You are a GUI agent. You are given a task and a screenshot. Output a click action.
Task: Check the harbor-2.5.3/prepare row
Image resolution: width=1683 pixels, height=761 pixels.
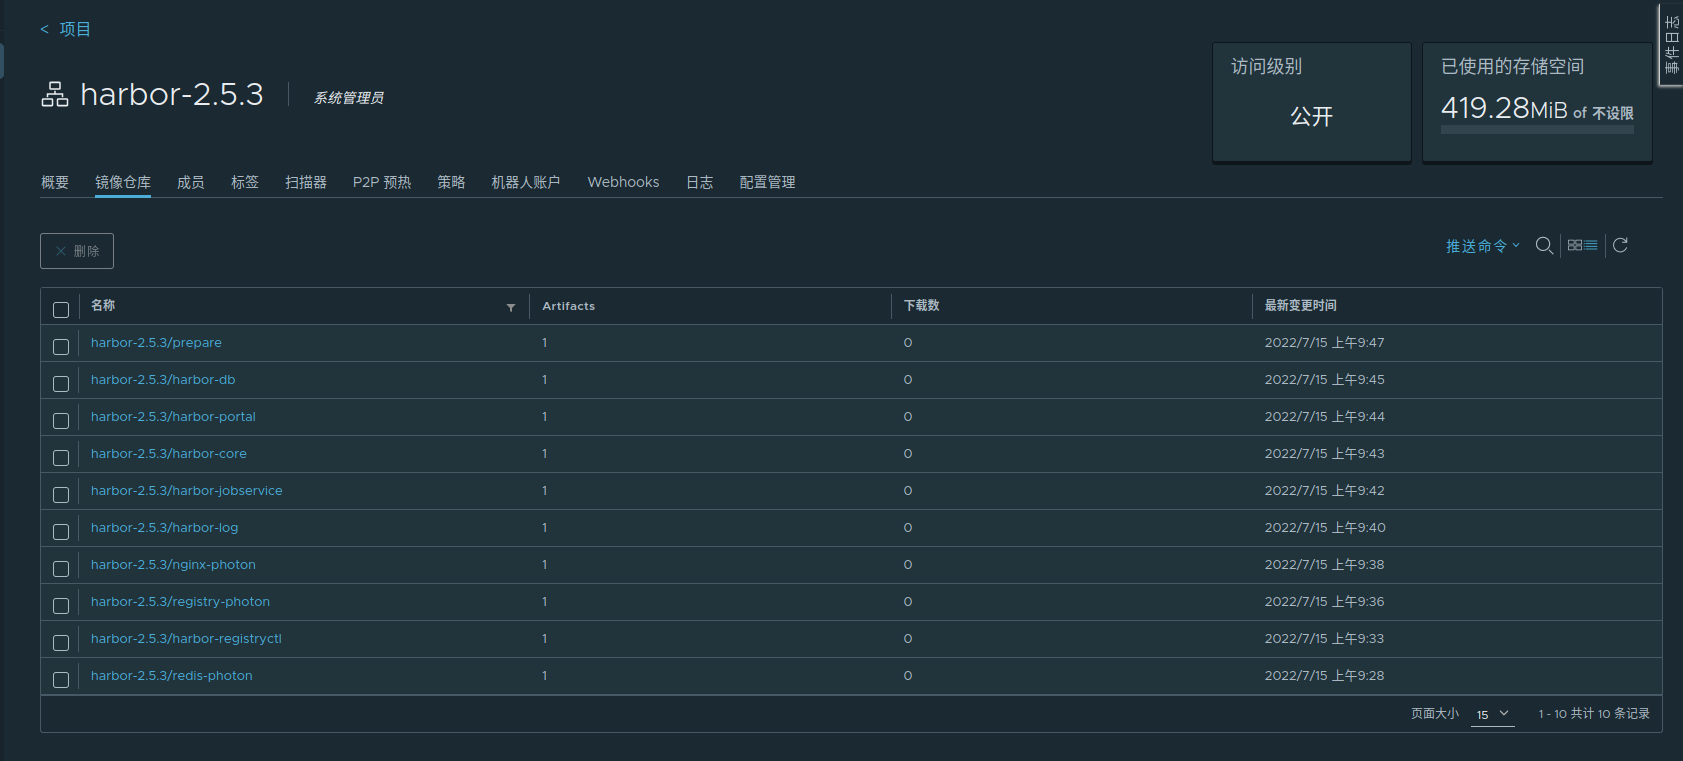[61, 346]
